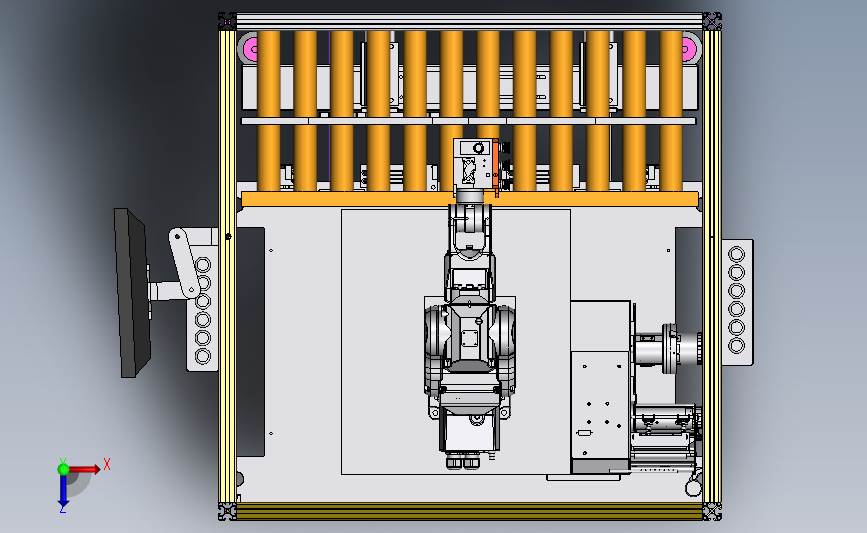Select the top aluminum profile beam

click(x=469, y=22)
